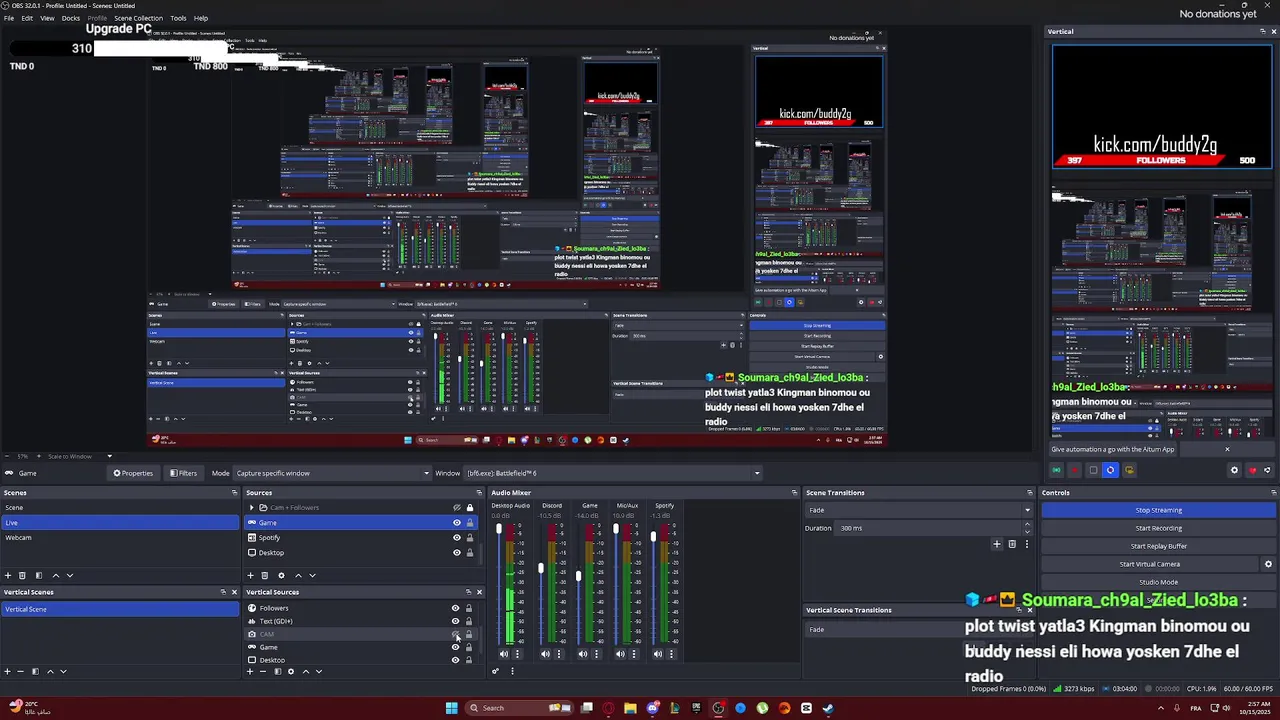
Task: Mute the Desktop Audio channel
Action: tap(504, 654)
